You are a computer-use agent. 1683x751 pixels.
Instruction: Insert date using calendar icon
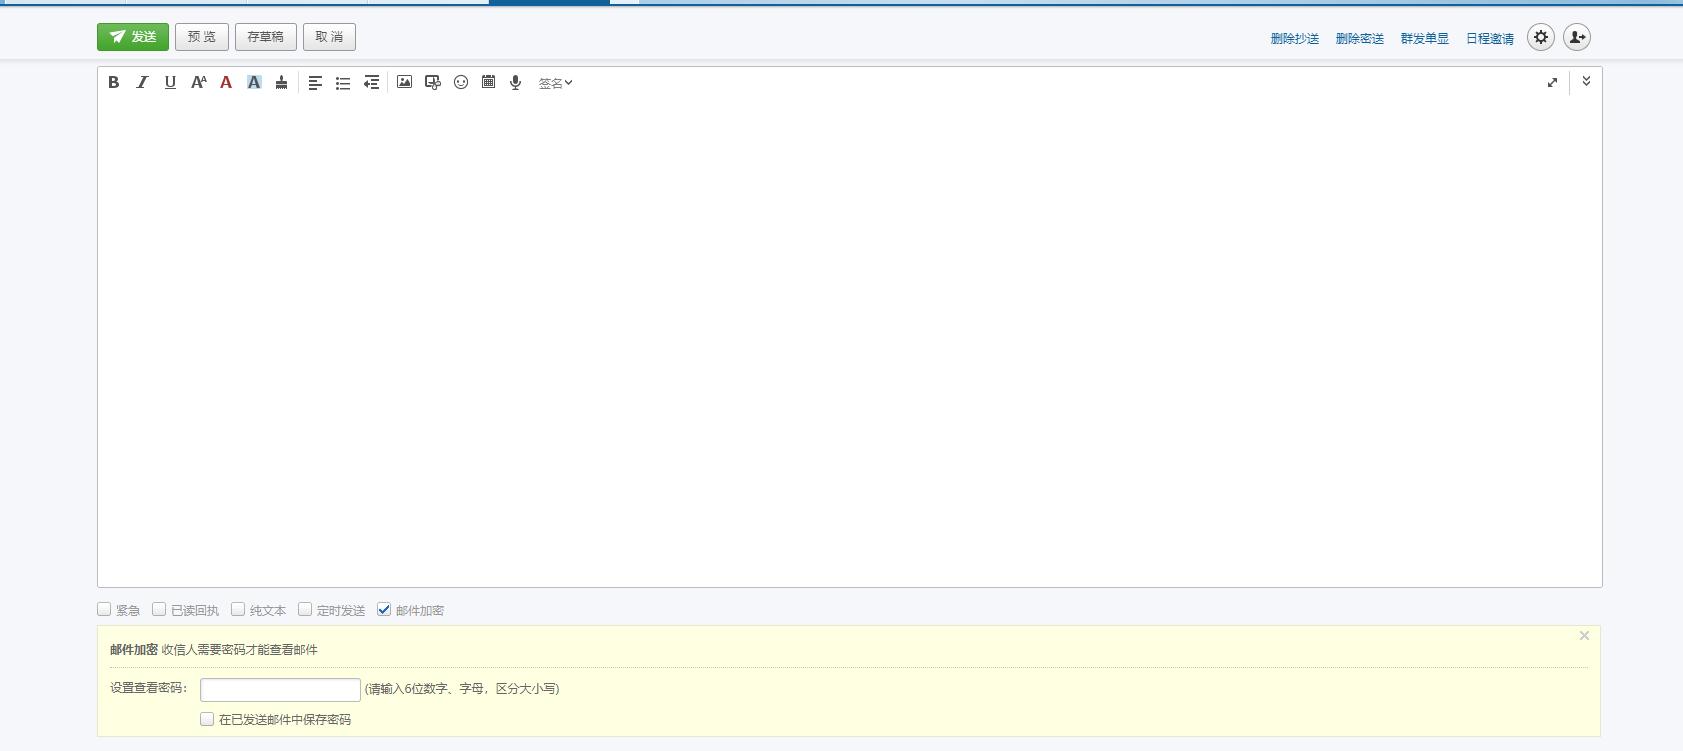tap(488, 83)
